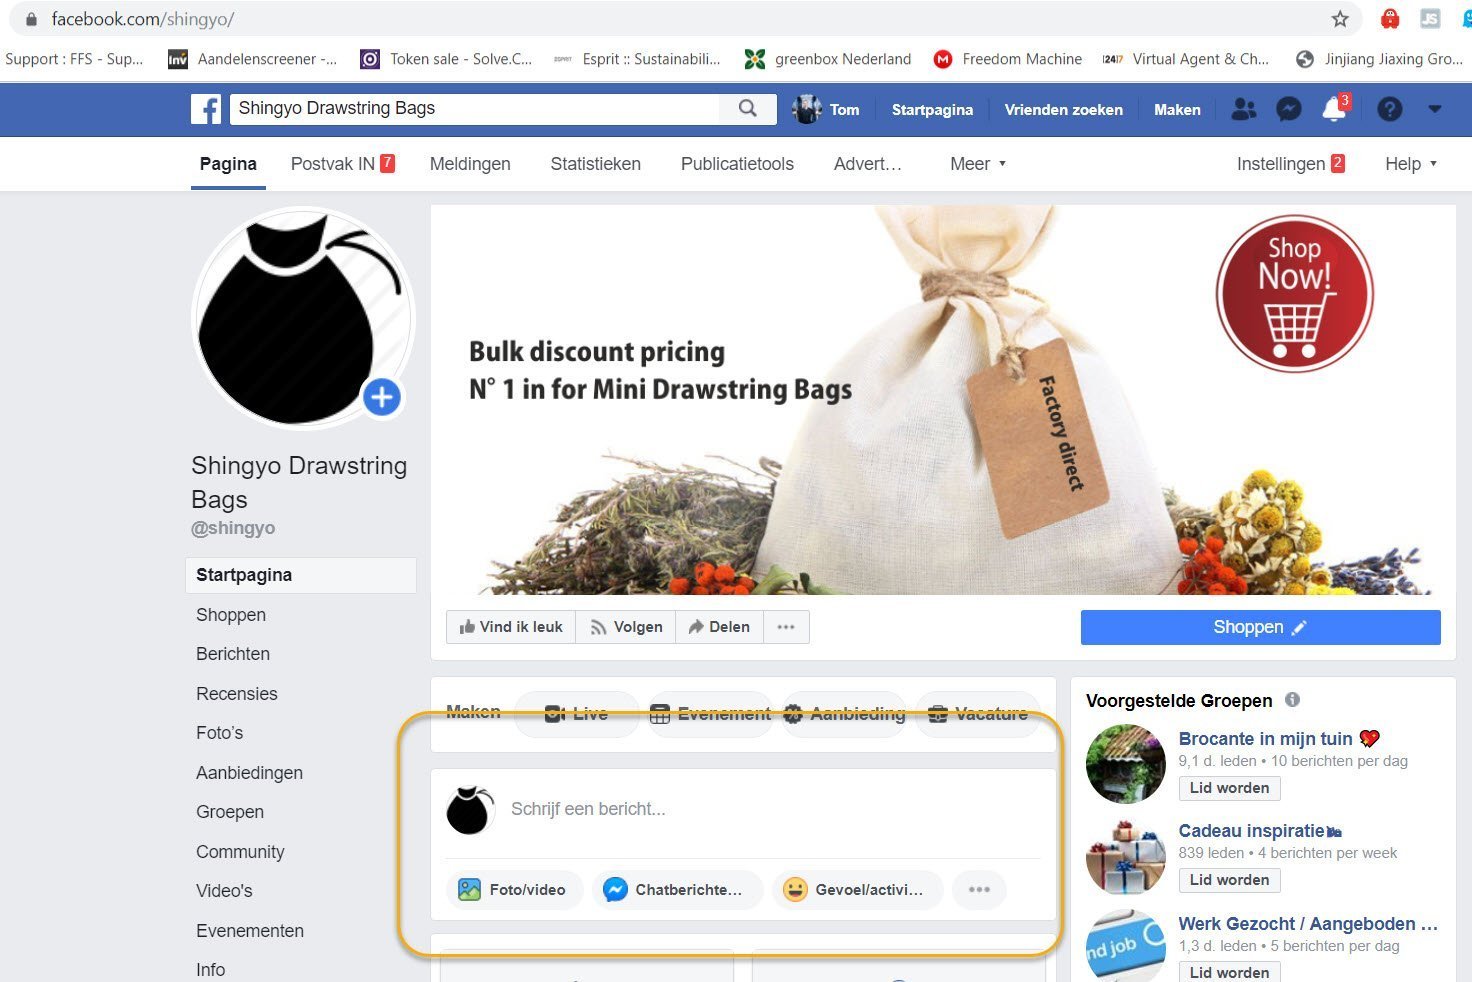Select Community in the left sidebar
Screen dimensions: 1472x982
[x=240, y=852]
